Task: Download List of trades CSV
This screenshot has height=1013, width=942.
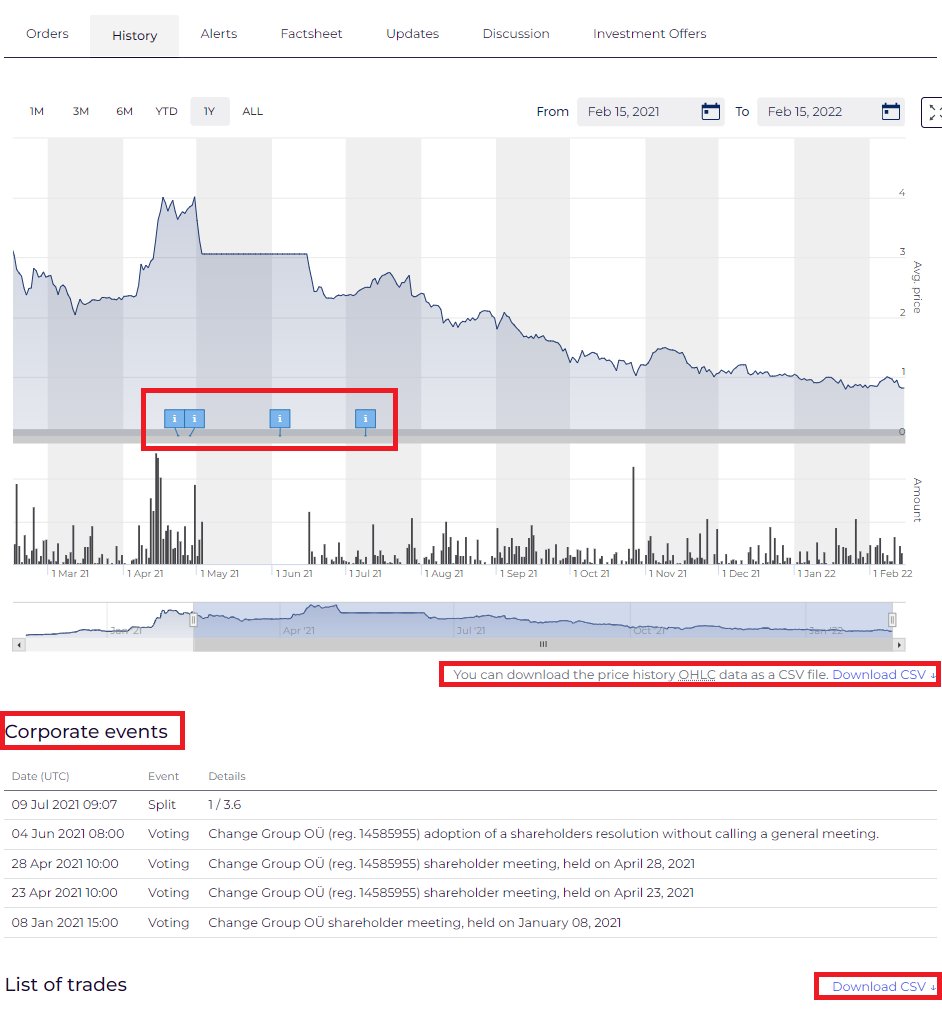Action: tap(883, 987)
